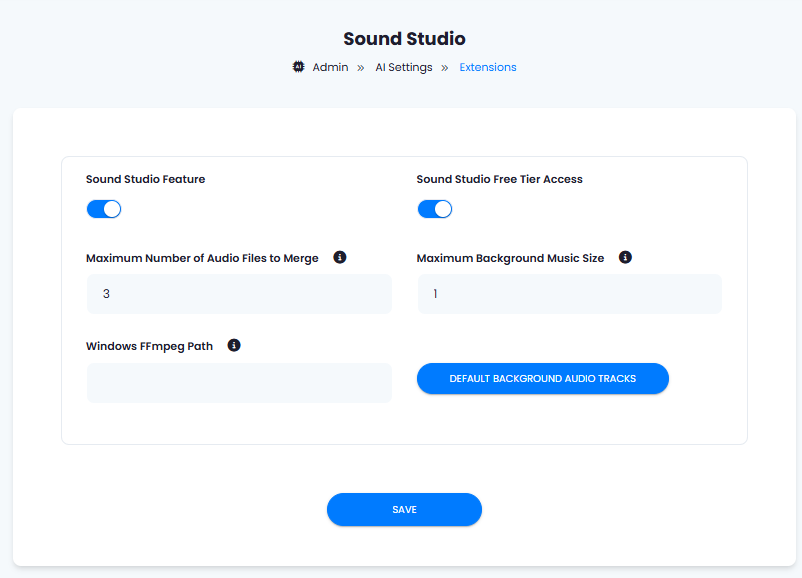Turn off Sound Studio Free Tier Access
Viewport: 802px width, 578px height.
(435, 209)
